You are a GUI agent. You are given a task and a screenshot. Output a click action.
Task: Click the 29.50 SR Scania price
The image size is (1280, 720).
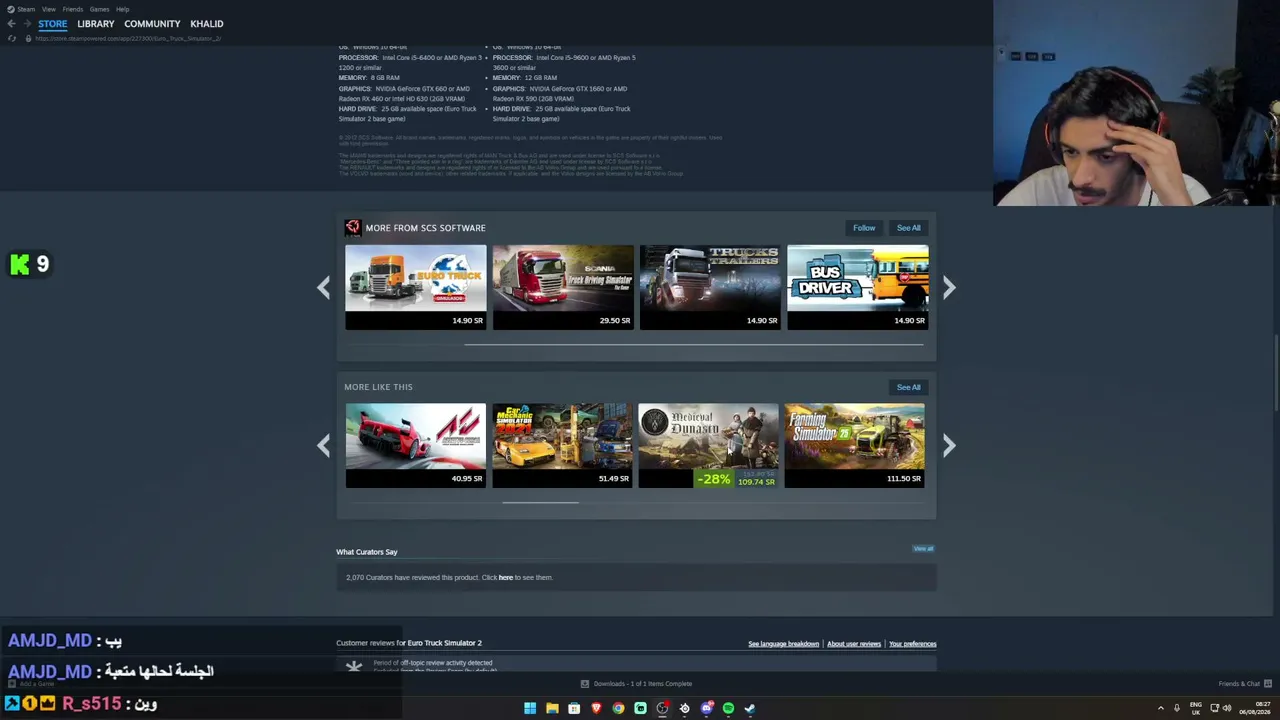615,321
